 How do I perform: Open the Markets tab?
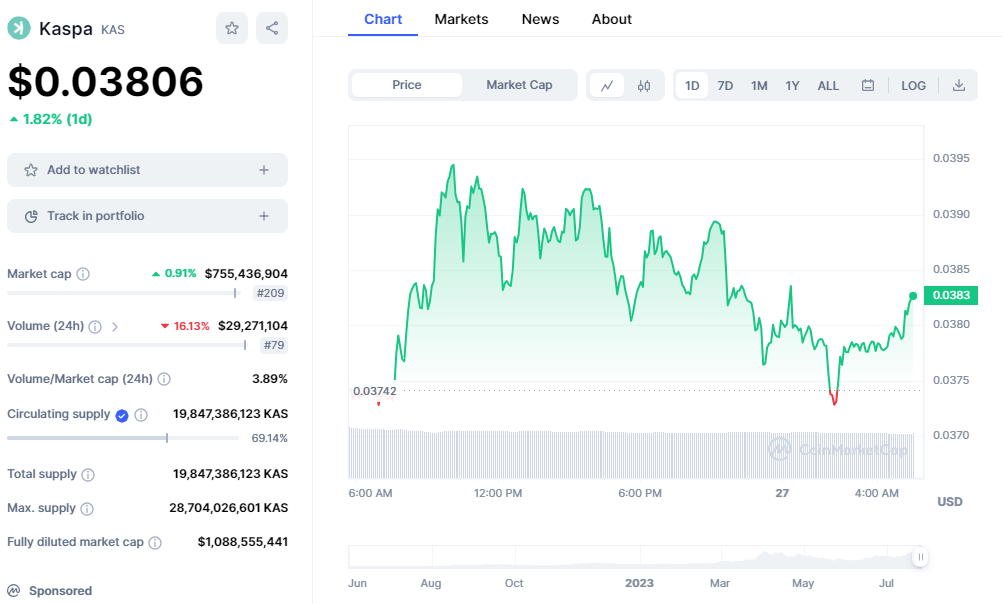[461, 19]
